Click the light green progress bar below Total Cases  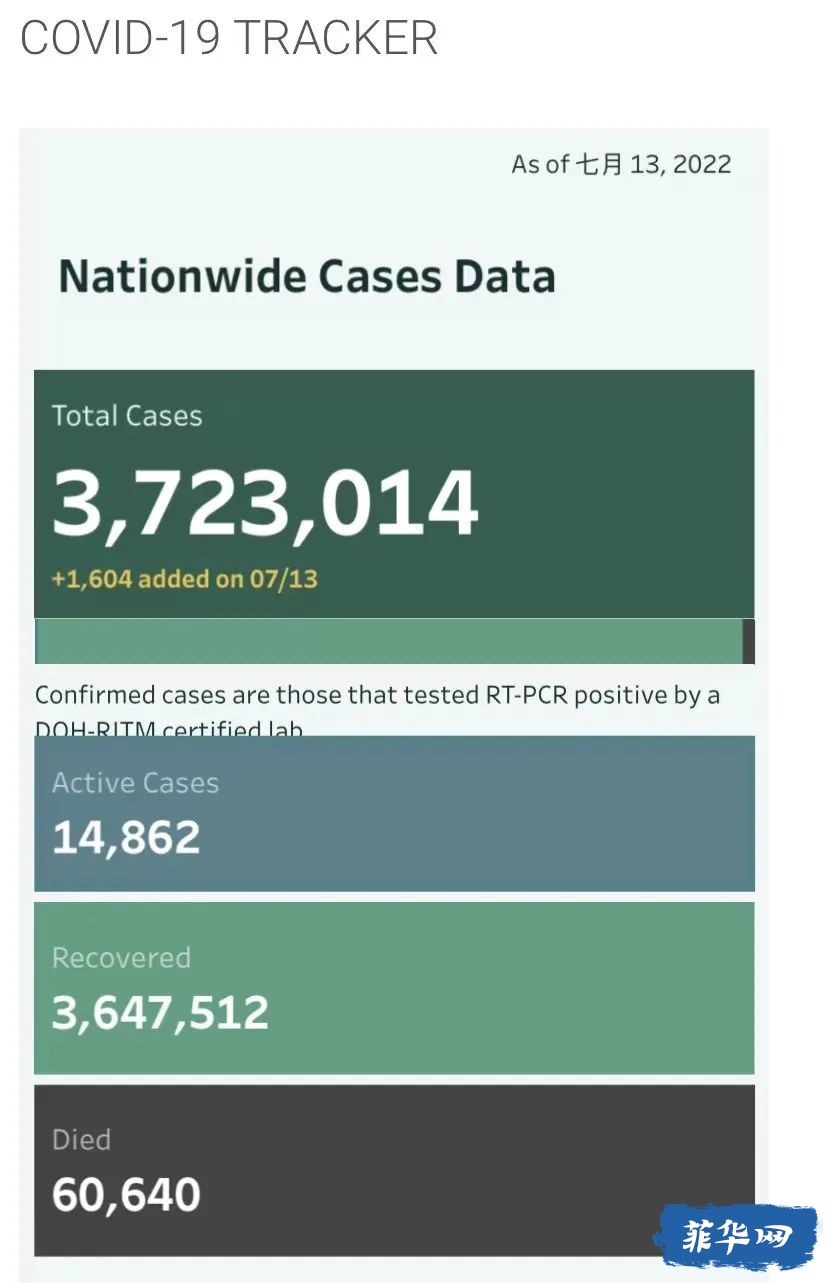pos(389,641)
